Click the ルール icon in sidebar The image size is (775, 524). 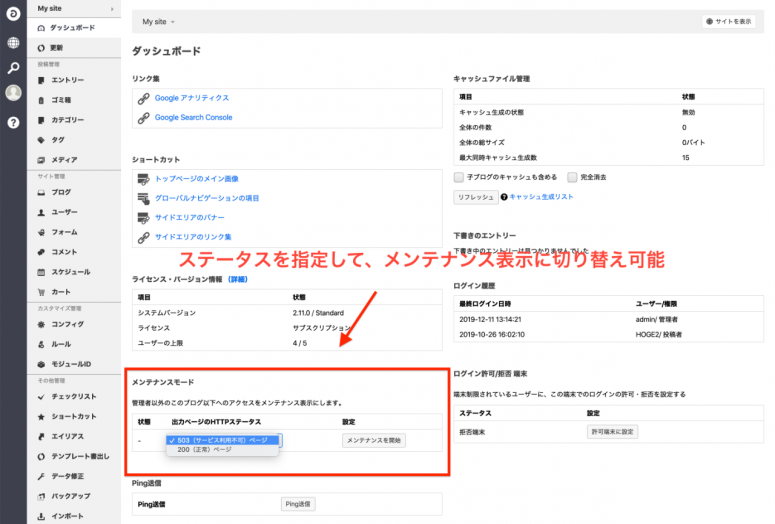(42, 344)
